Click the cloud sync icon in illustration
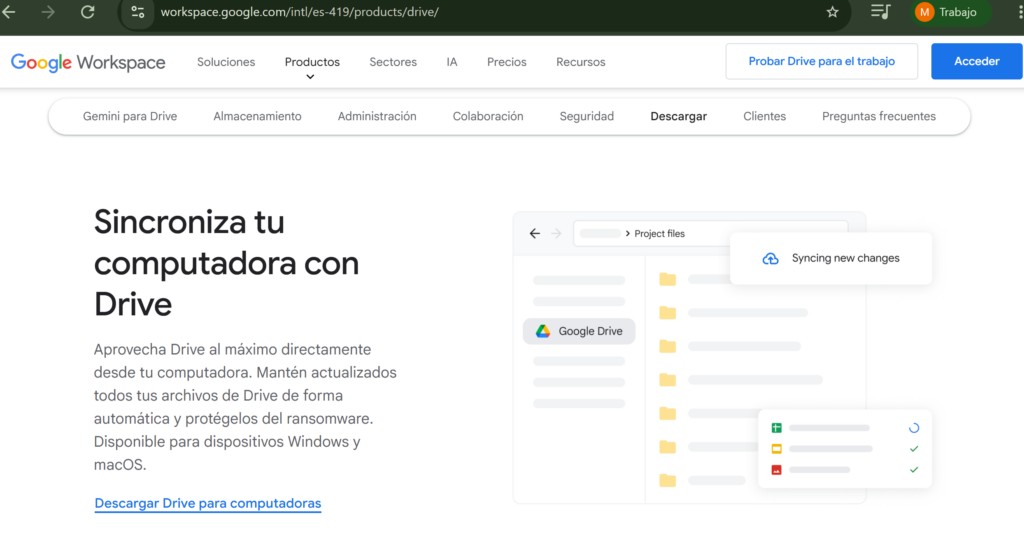Viewport: 1024px width, 534px height. pyautogui.click(x=770, y=258)
